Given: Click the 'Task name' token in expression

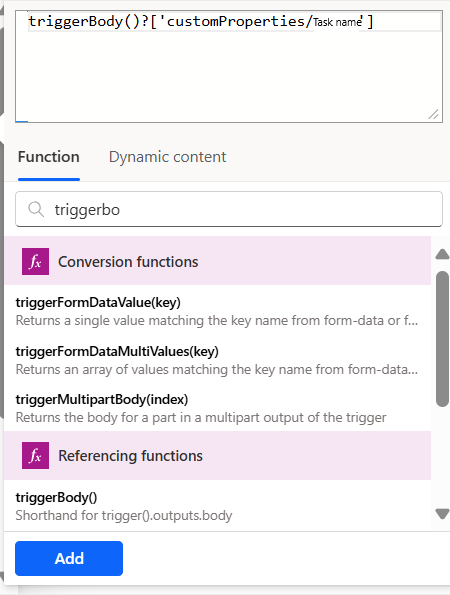Looking at the screenshot, I should (337, 22).
